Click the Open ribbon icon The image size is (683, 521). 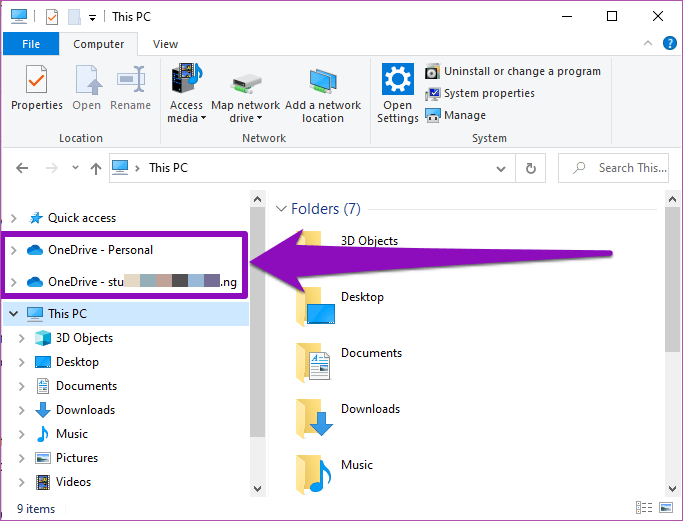[87, 88]
